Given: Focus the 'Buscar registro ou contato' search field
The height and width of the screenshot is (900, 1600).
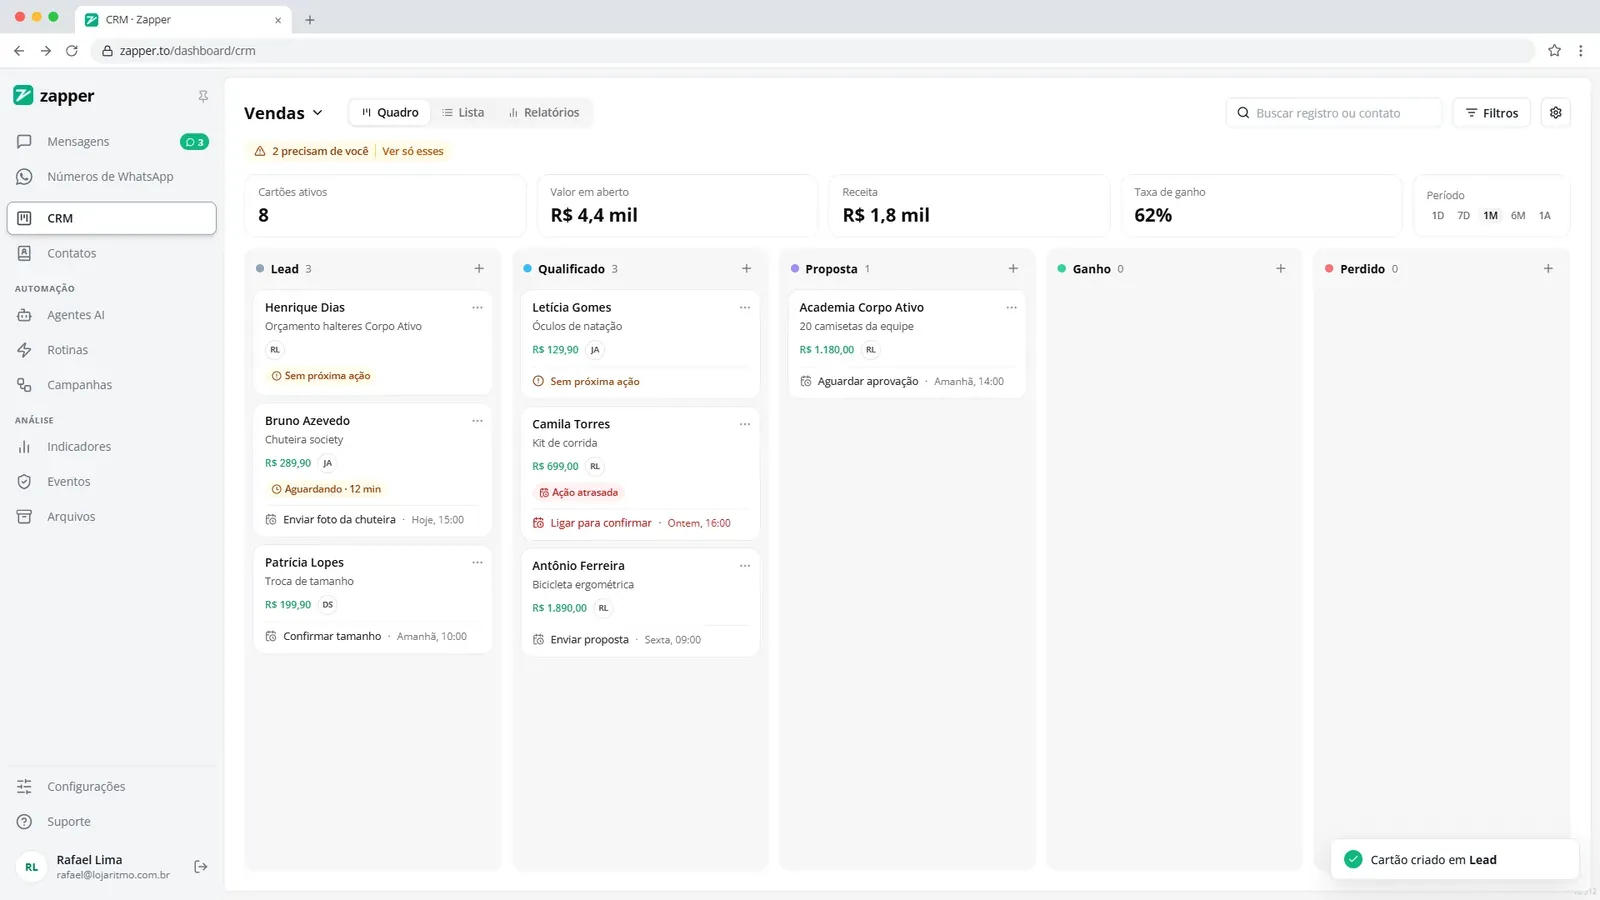Looking at the screenshot, I should pyautogui.click(x=1334, y=113).
